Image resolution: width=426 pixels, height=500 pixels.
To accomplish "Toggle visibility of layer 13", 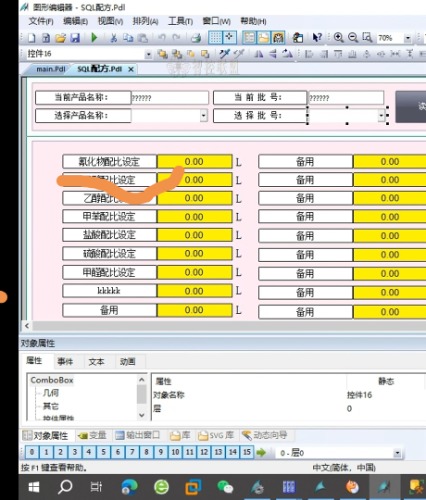I will pyautogui.click(x=218, y=452).
